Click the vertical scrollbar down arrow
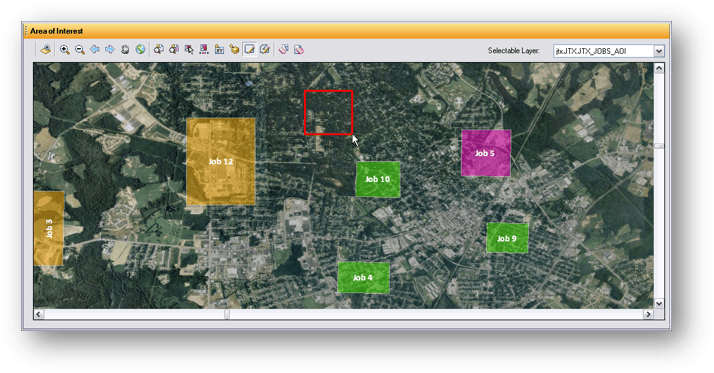 [659, 303]
